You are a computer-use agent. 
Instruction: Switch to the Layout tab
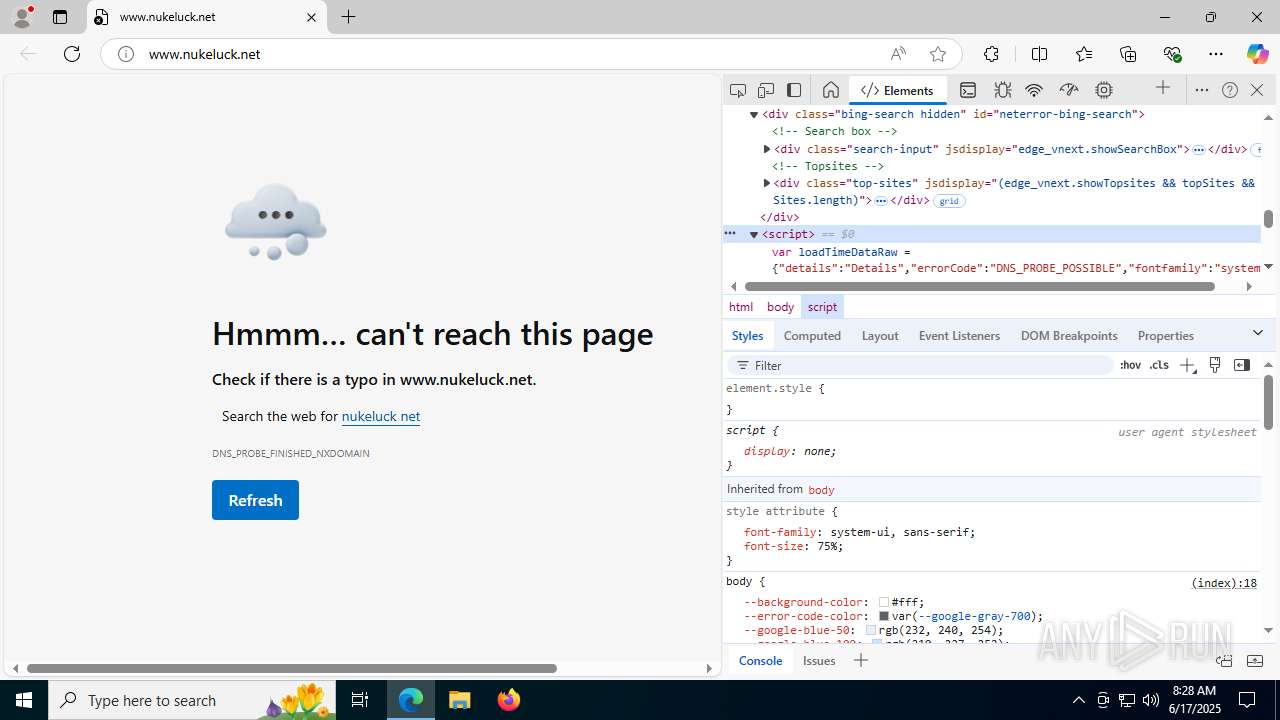pyautogui.click(x=880, y=336)
